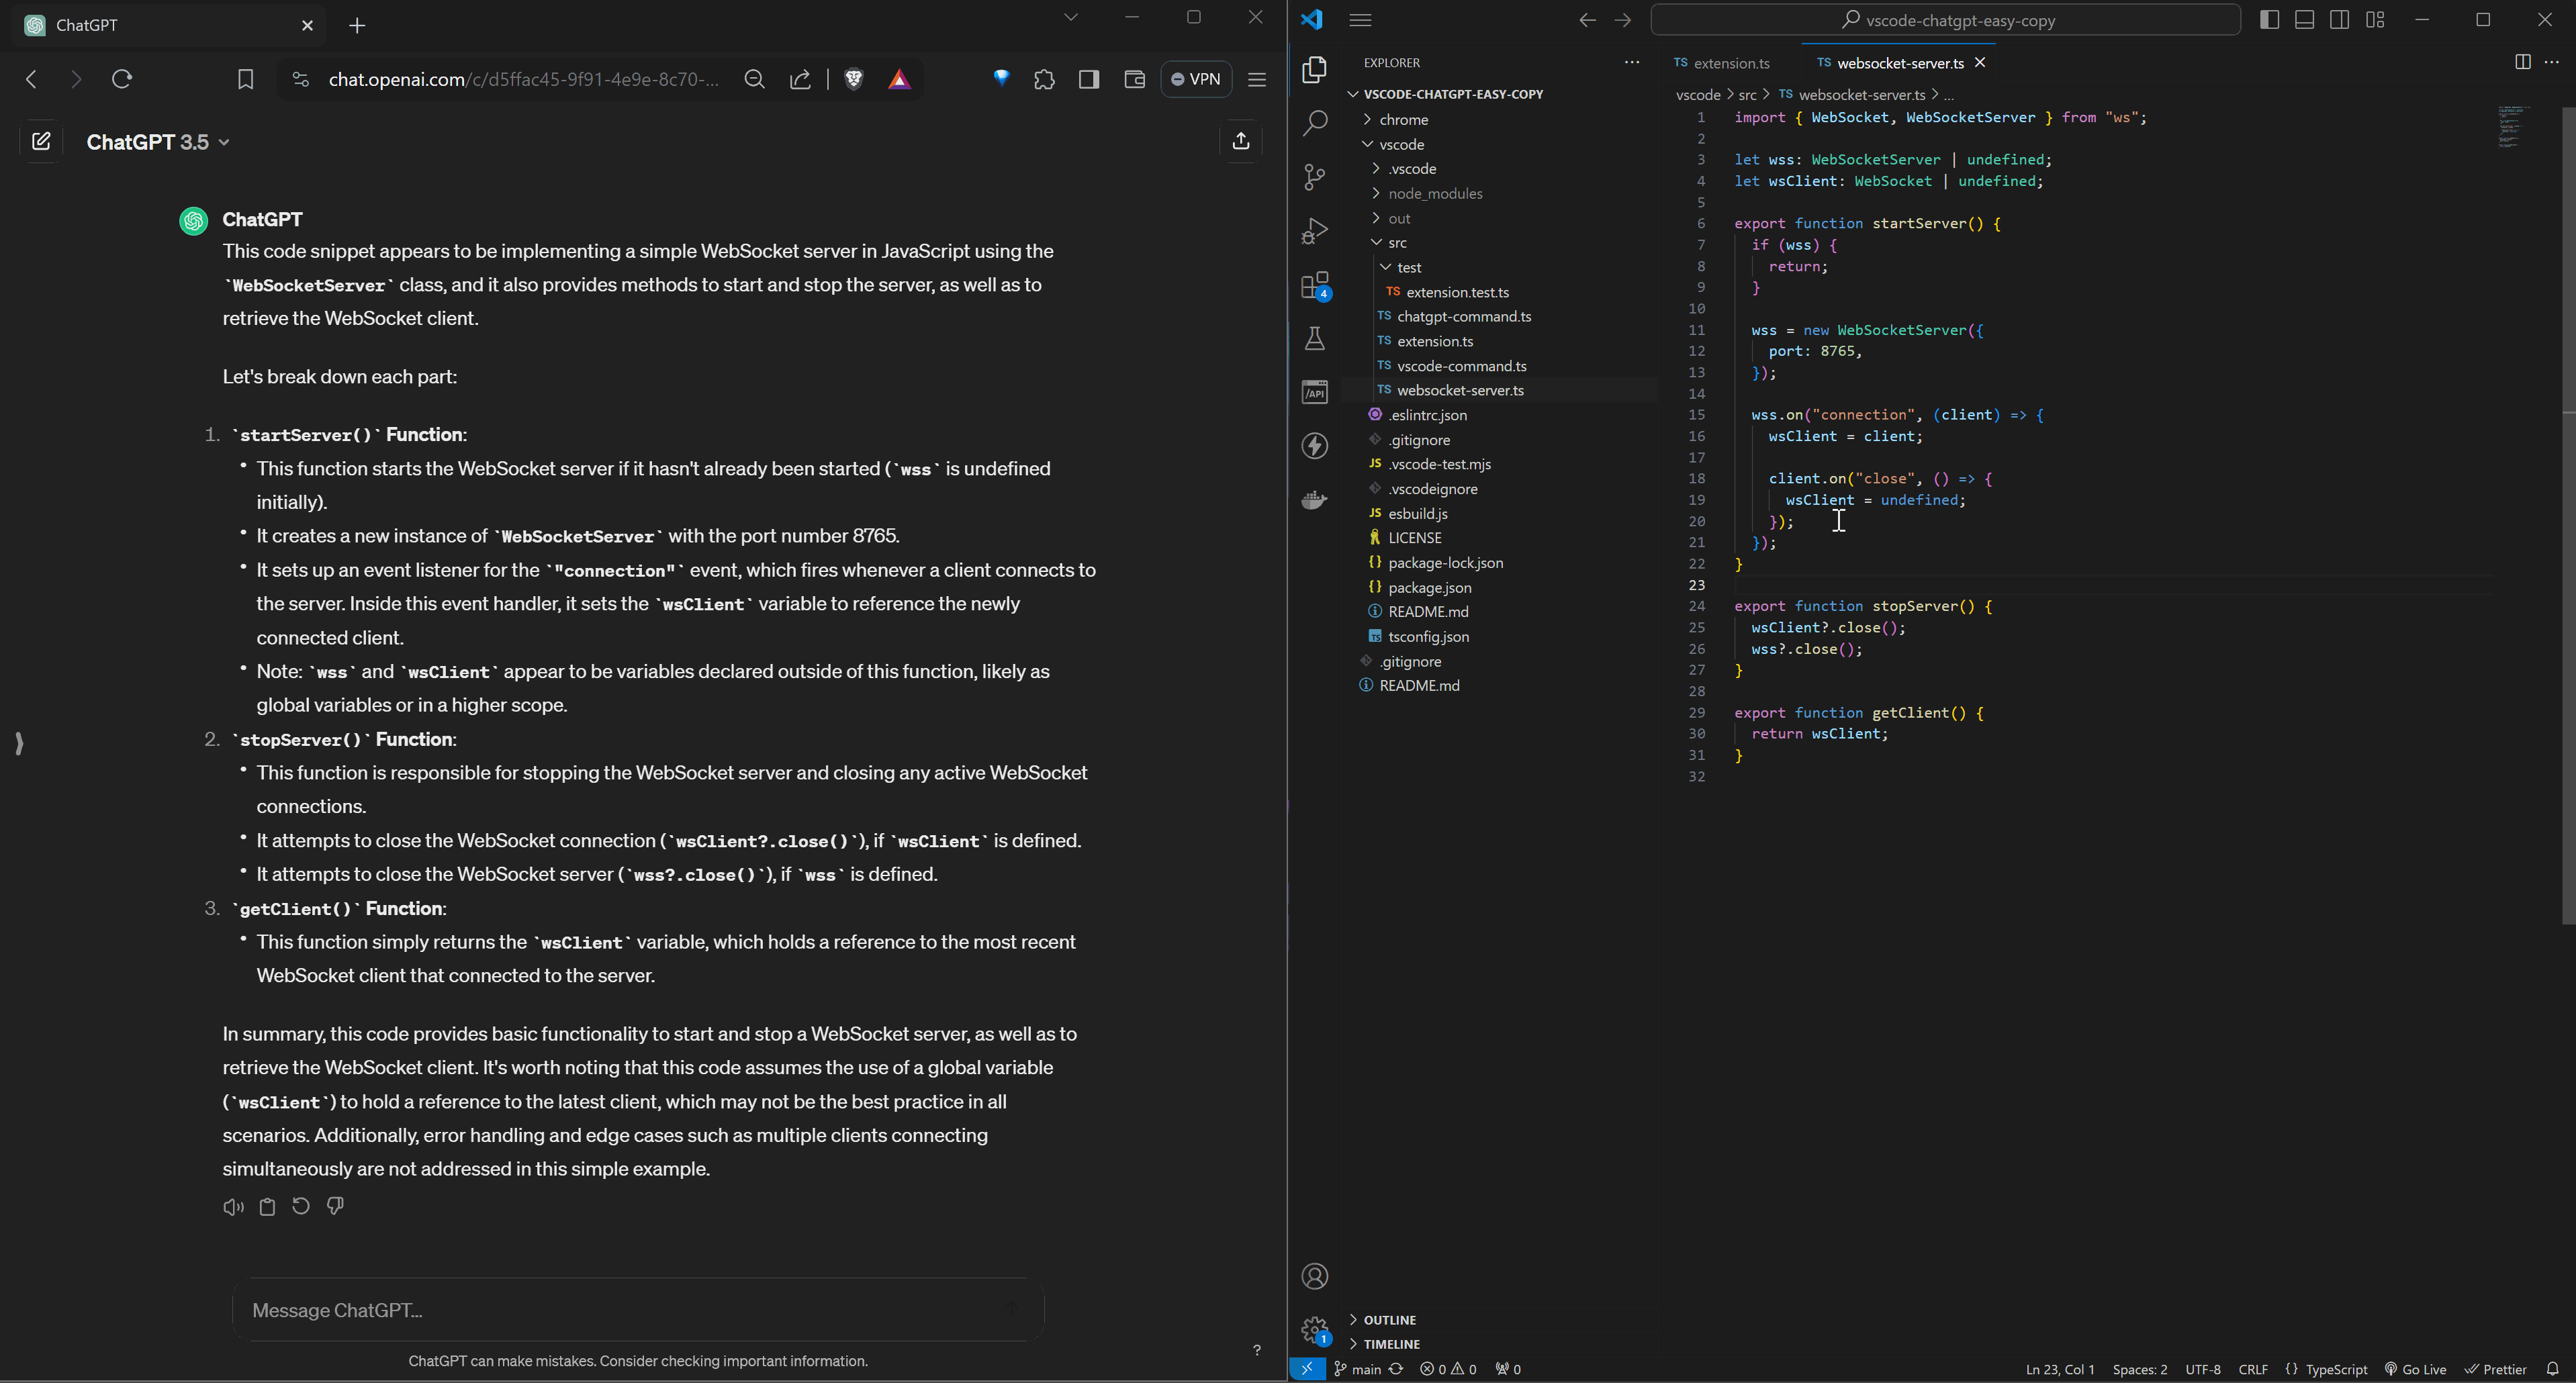Viewport: 2576px width, 1383px height.
Task: Click the Read aloud speaker icon
Action: pyautogui.click(x=233, y=1207)
